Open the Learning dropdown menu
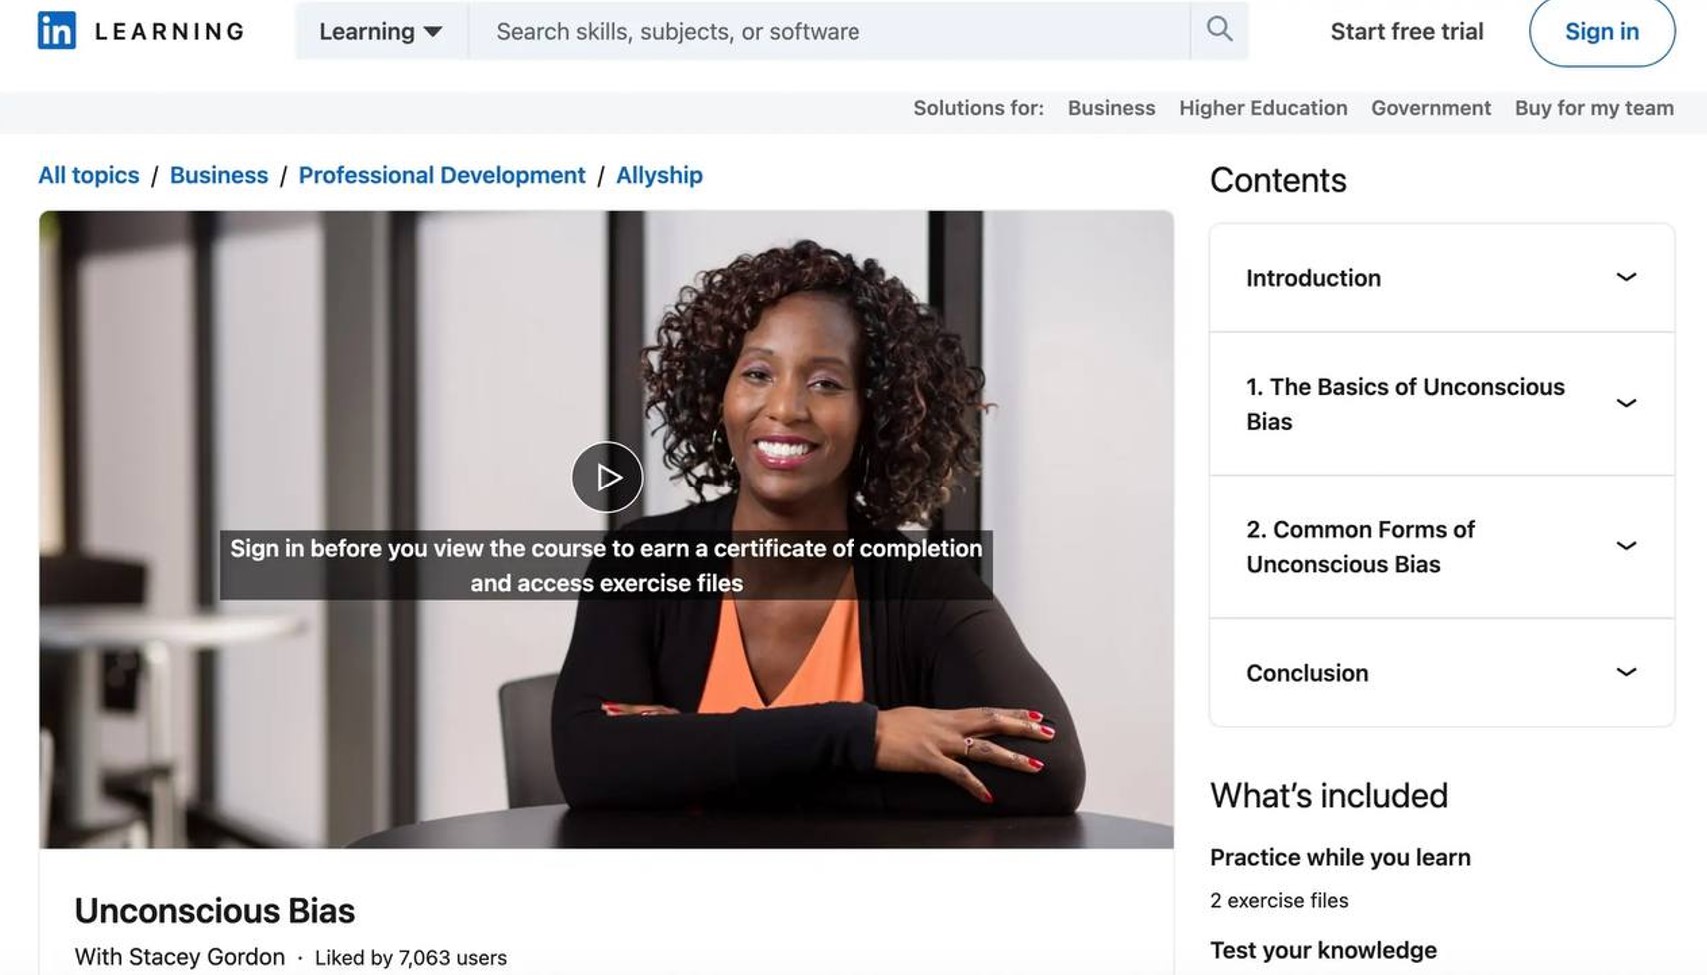The width and height of the screenshot is (1707, 975). (381, 31)
